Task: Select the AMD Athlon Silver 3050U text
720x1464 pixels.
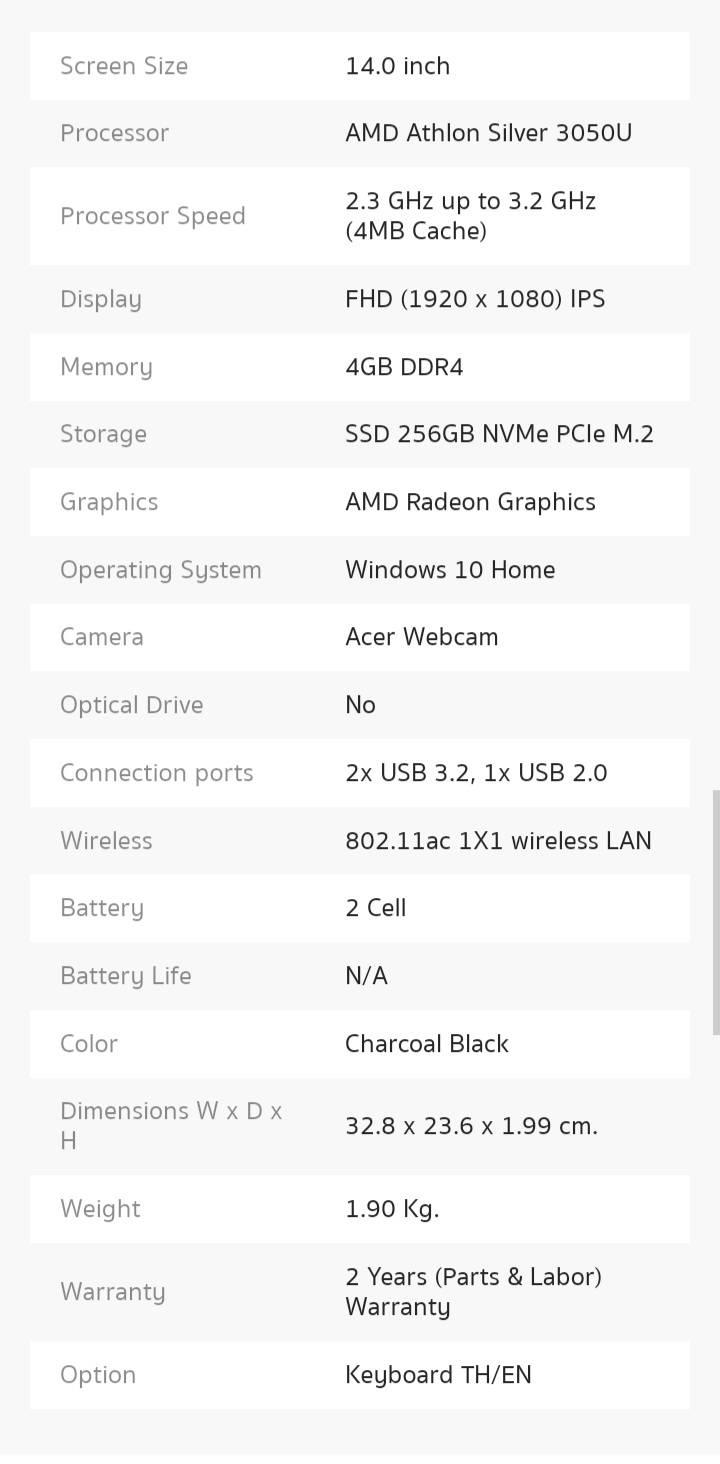Action: pyautogui.click(x=488, y=133)
